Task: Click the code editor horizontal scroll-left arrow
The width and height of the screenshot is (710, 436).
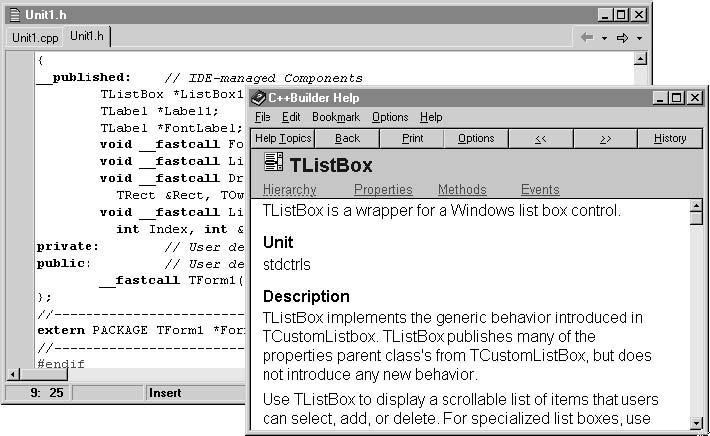Action: pyautogui.click(x=13, y=374)
